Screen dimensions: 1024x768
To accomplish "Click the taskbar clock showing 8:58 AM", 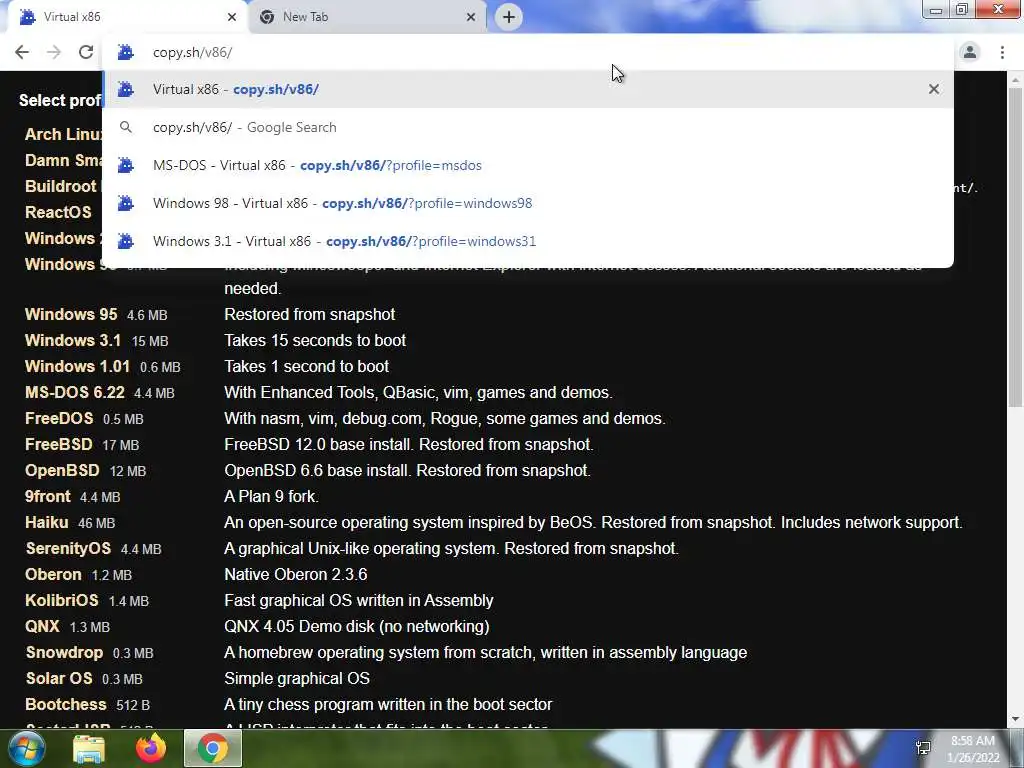I will pyautogui.click(x=975, y=749).
